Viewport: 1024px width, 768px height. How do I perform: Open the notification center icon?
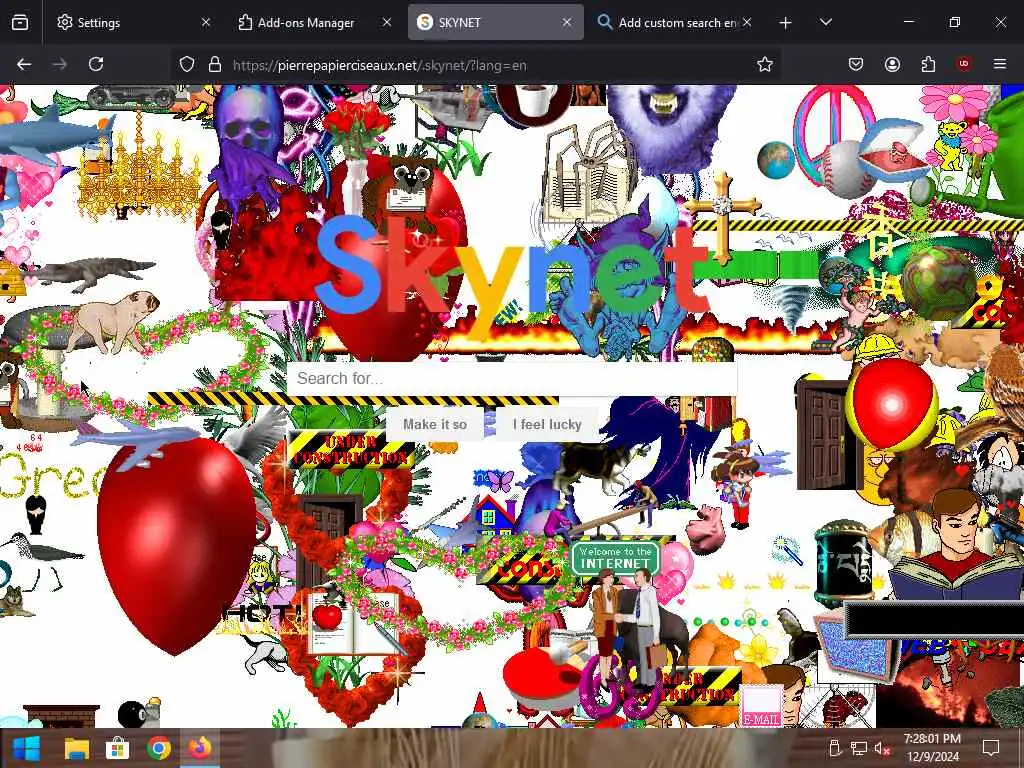click(991, 748)
